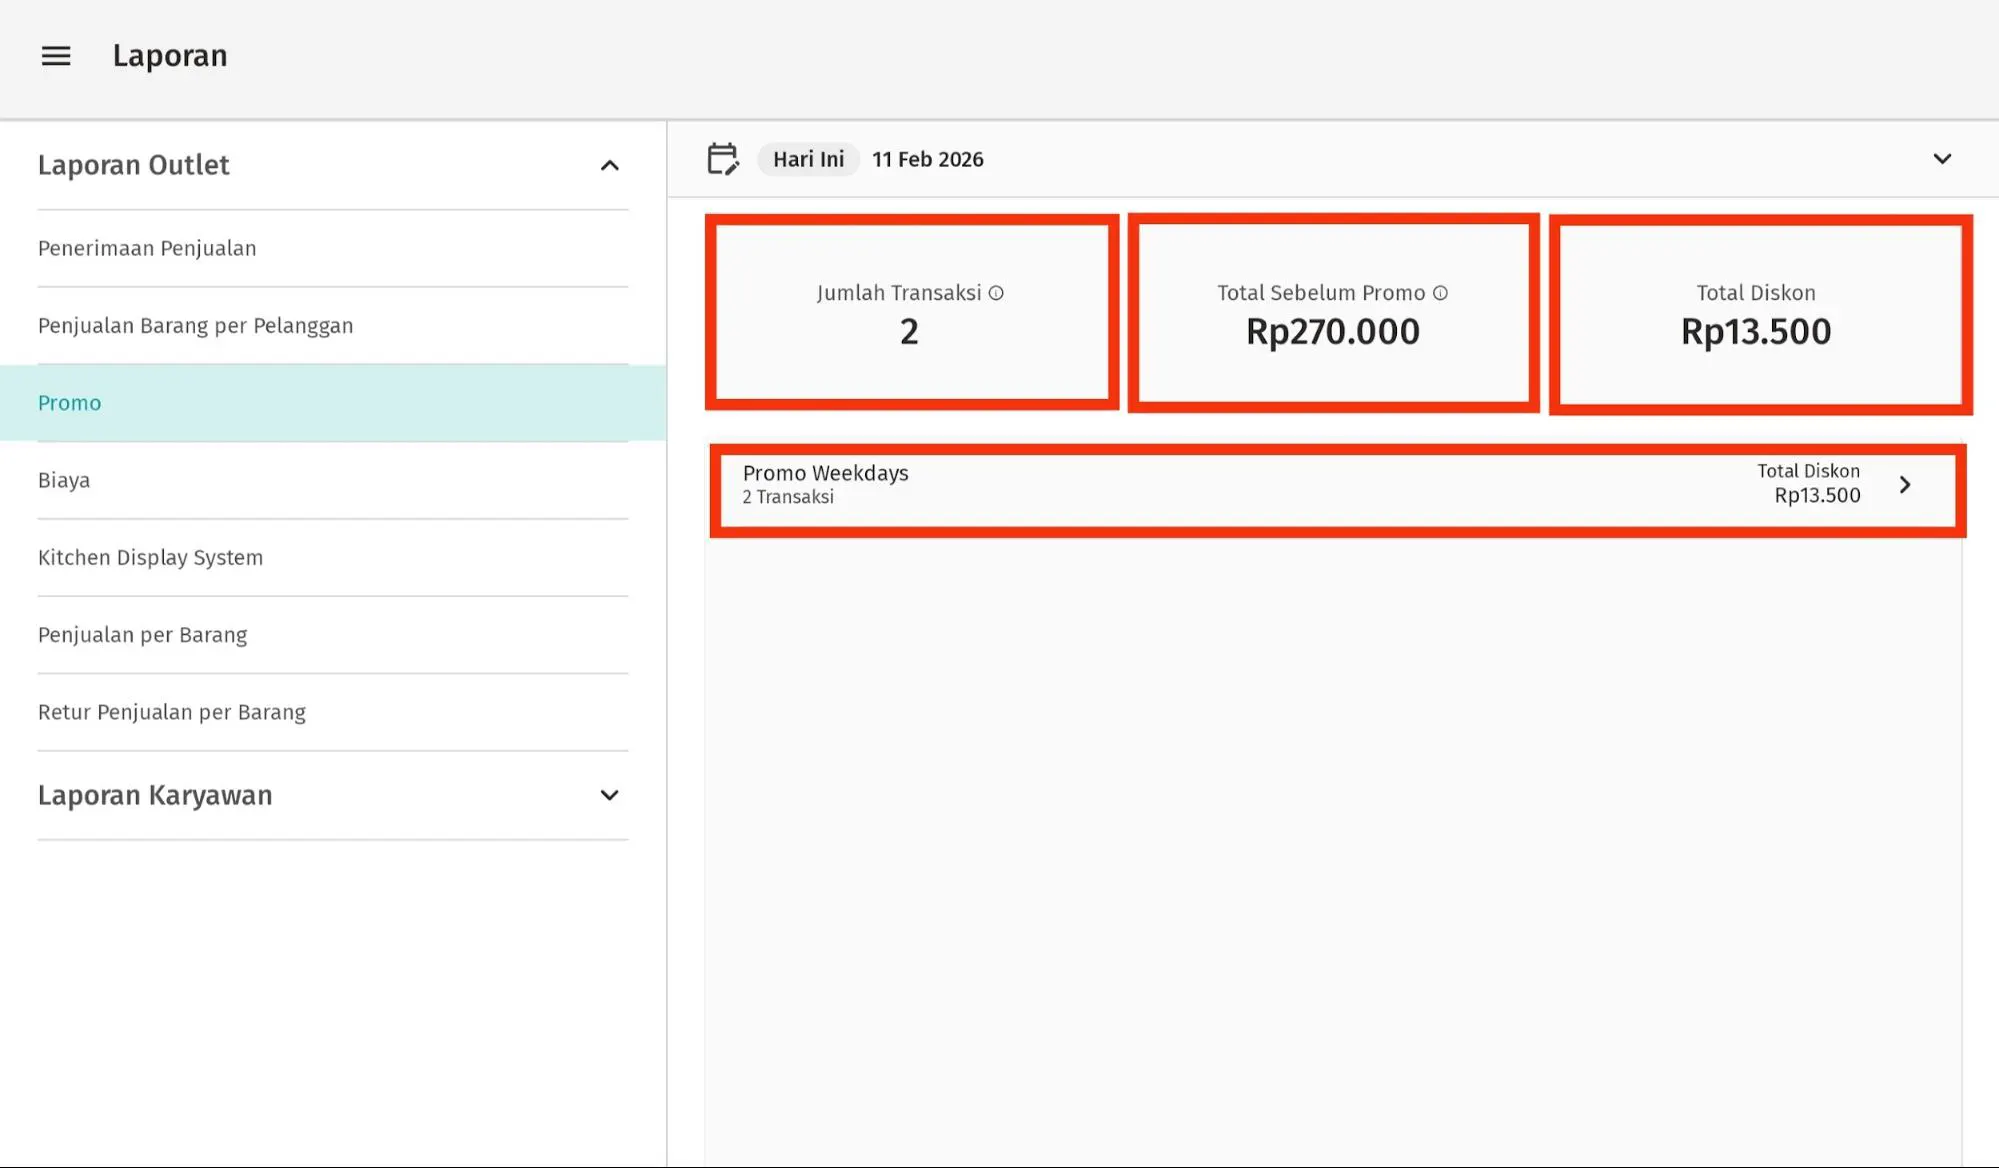The width and height of the screenshot is (1999, 1168).
Task: Collapse the Laporan Outlet section
Action: click(x=609, y=165)
